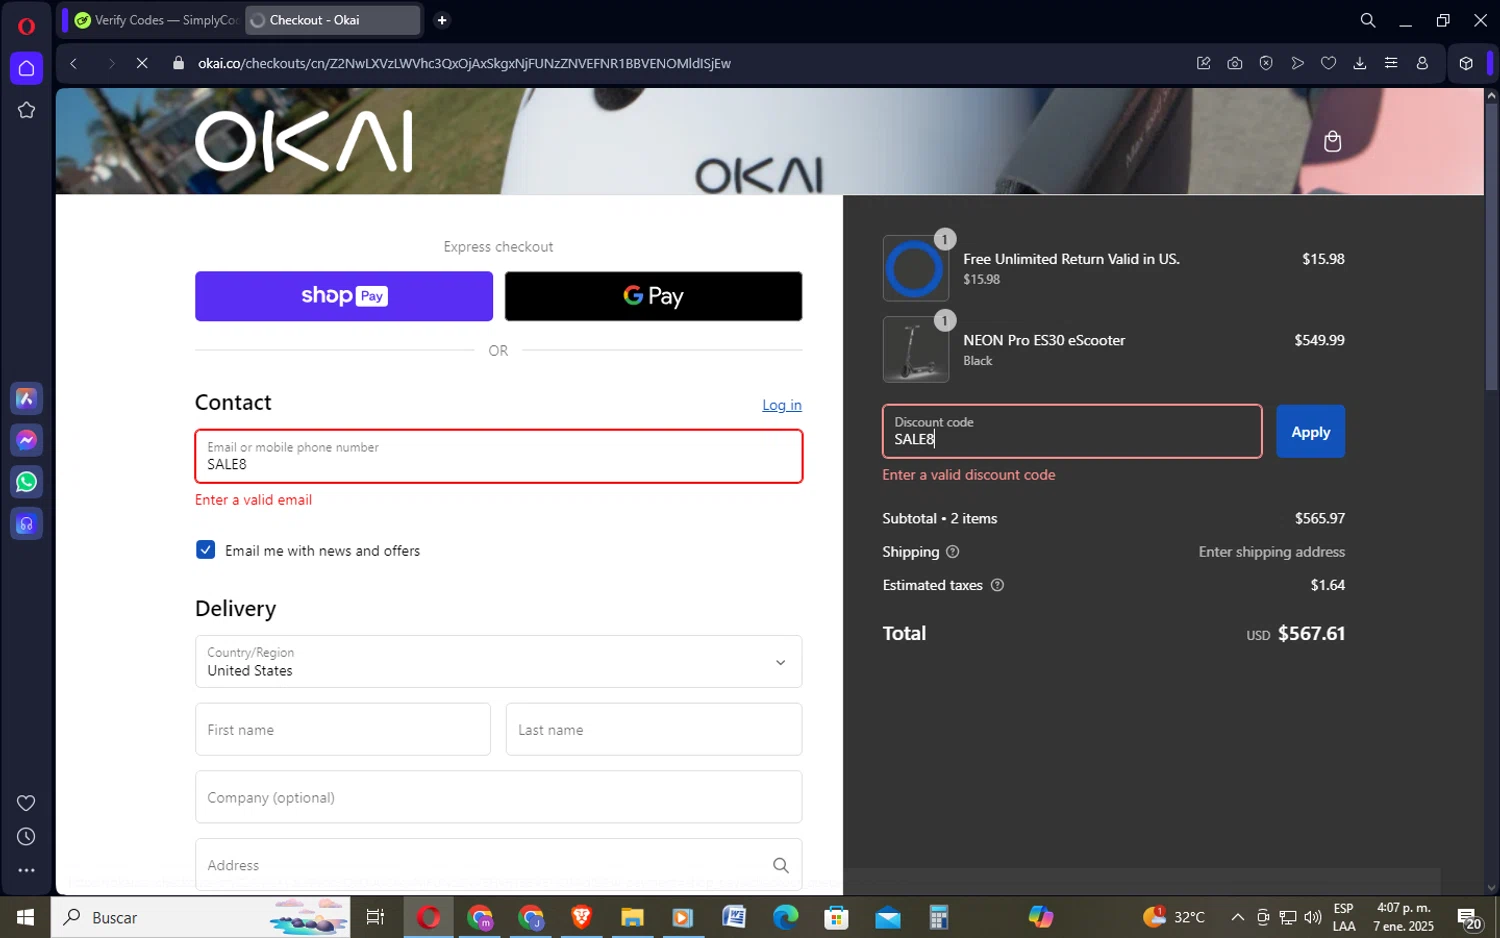Open Word from taskbar
Screen dimensions: 1500x938
[x=734, y=917]
